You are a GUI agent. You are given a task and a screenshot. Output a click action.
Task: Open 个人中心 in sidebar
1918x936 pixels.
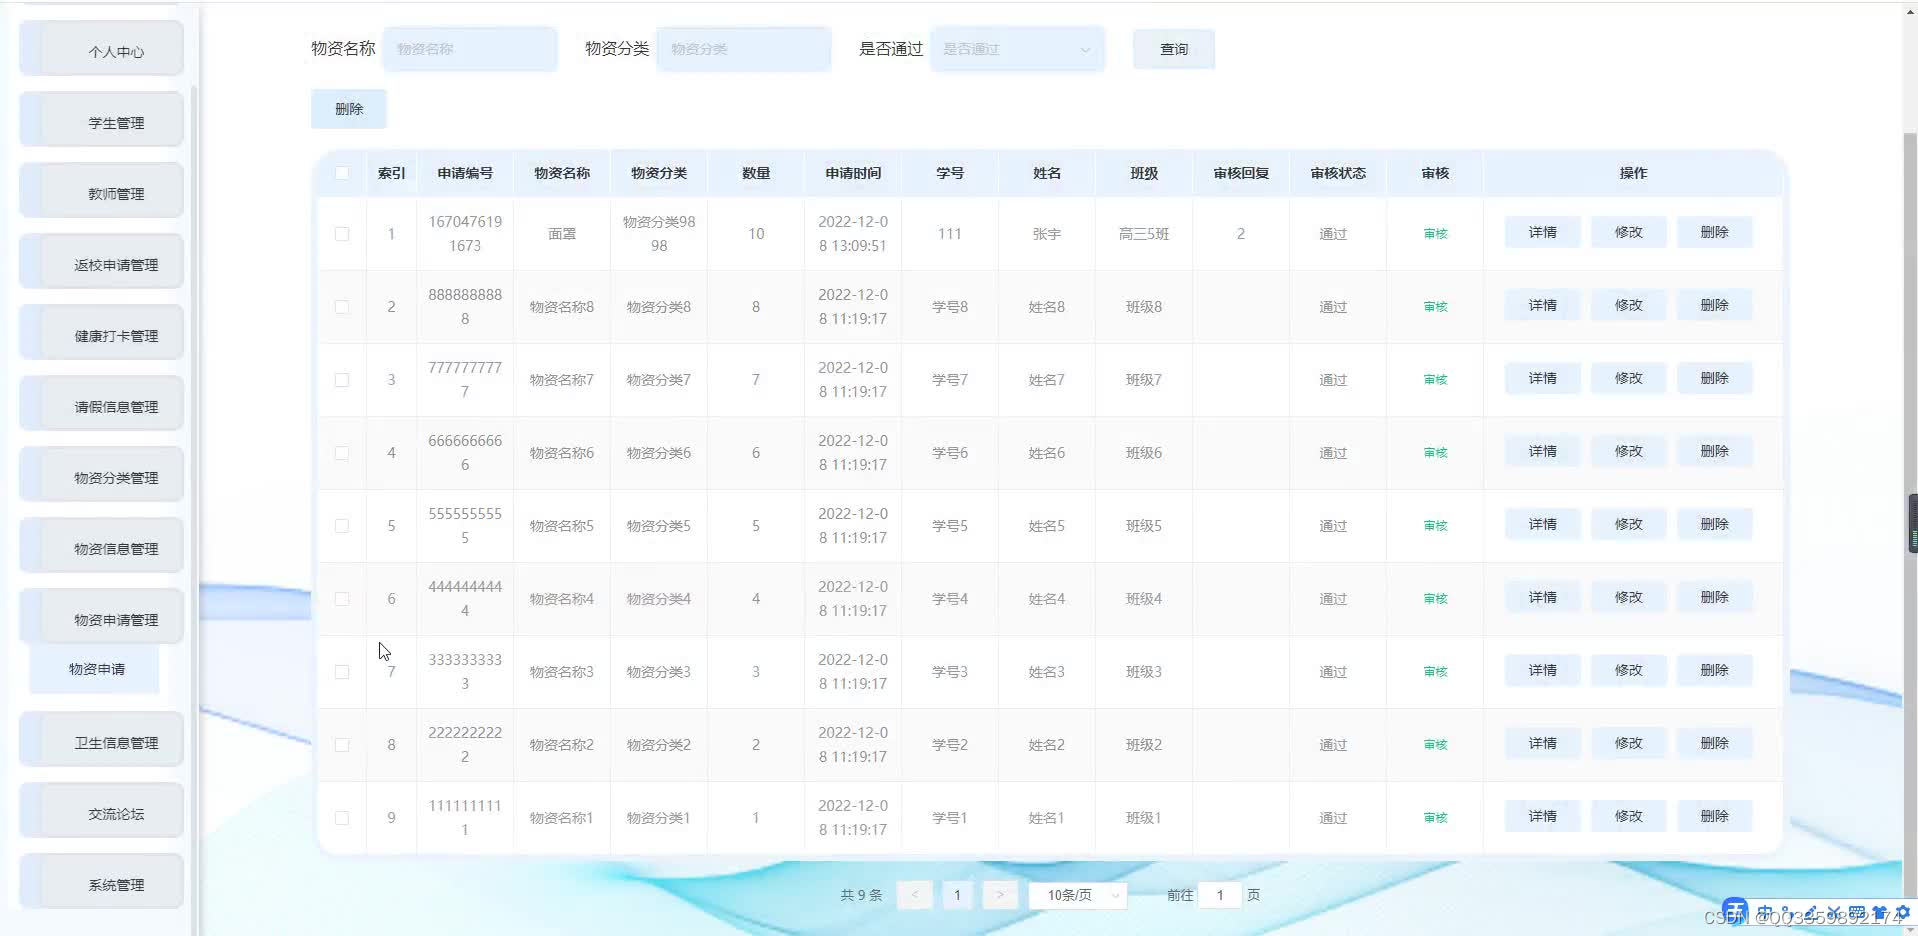click(x=102, y=49)
